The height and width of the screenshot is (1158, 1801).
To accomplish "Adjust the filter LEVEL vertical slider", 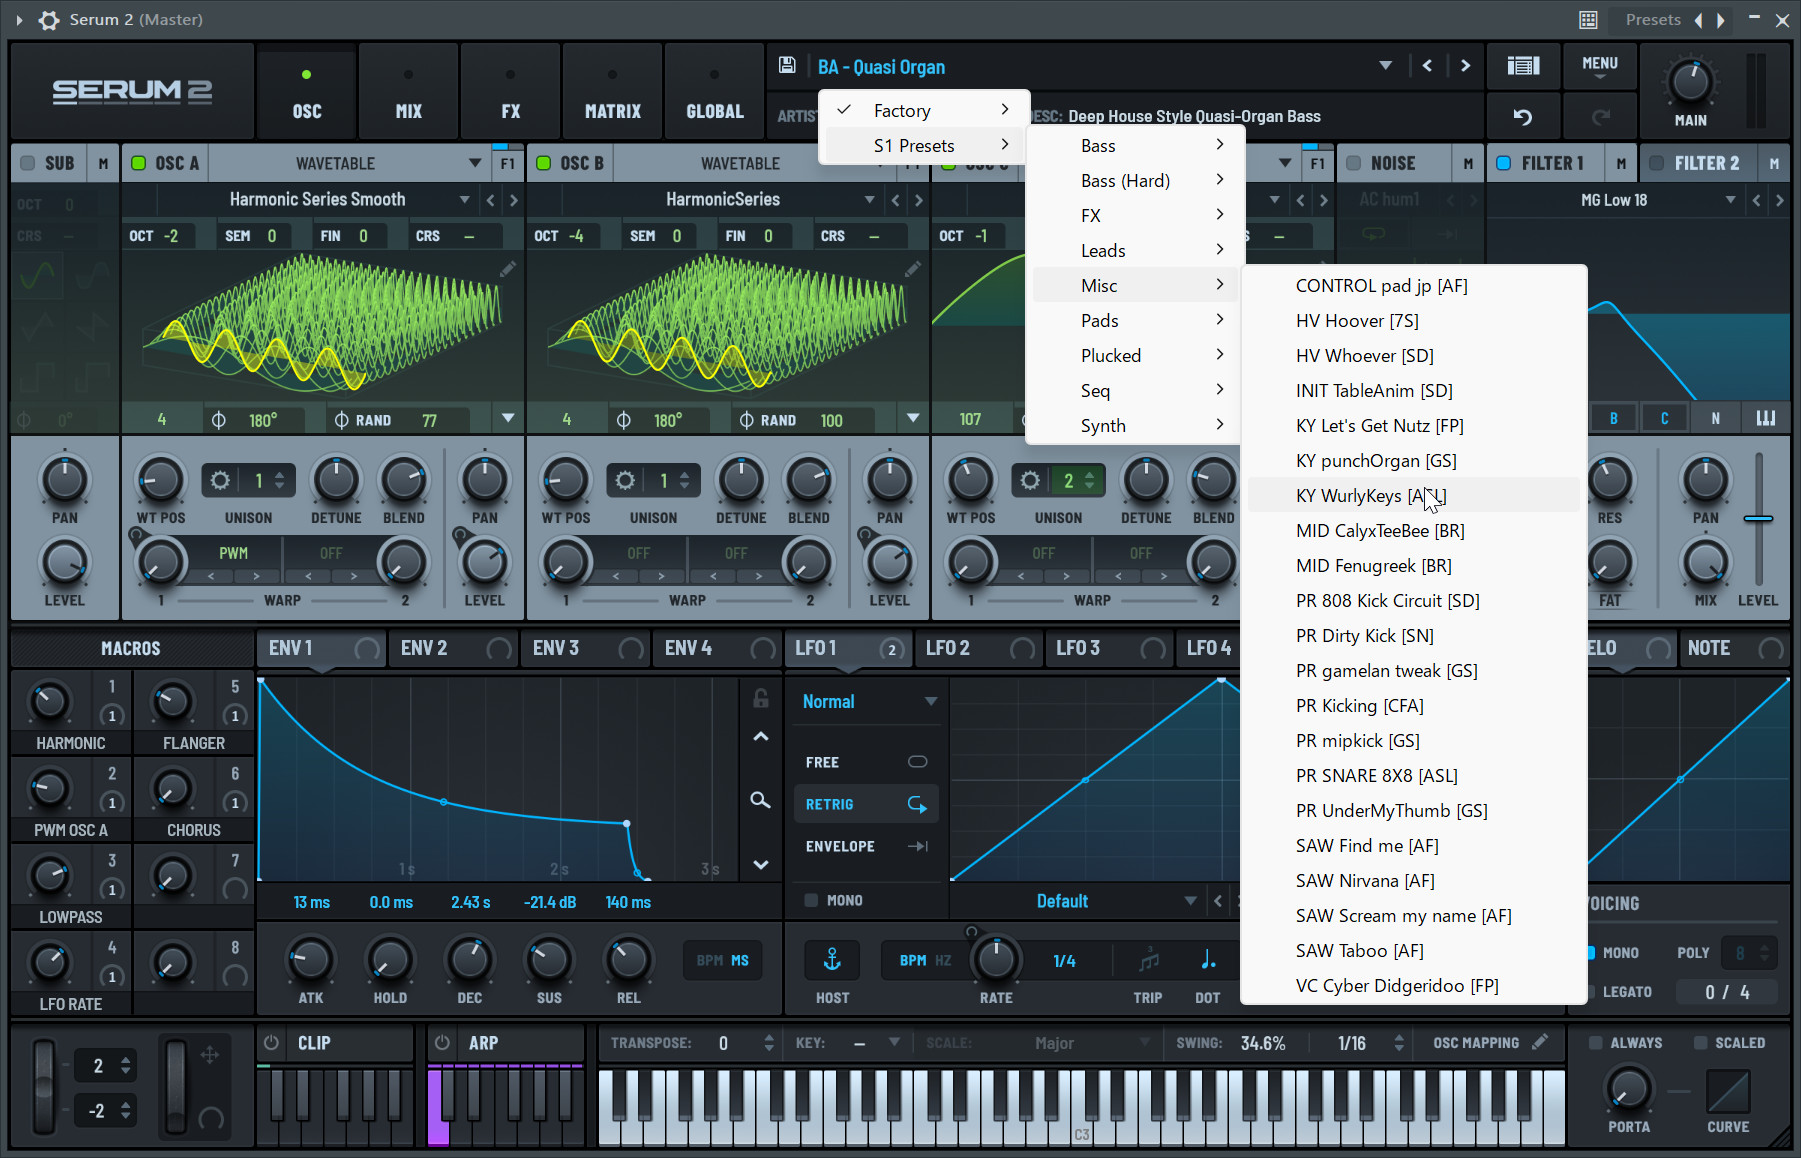I will [x=1758, y=519].
